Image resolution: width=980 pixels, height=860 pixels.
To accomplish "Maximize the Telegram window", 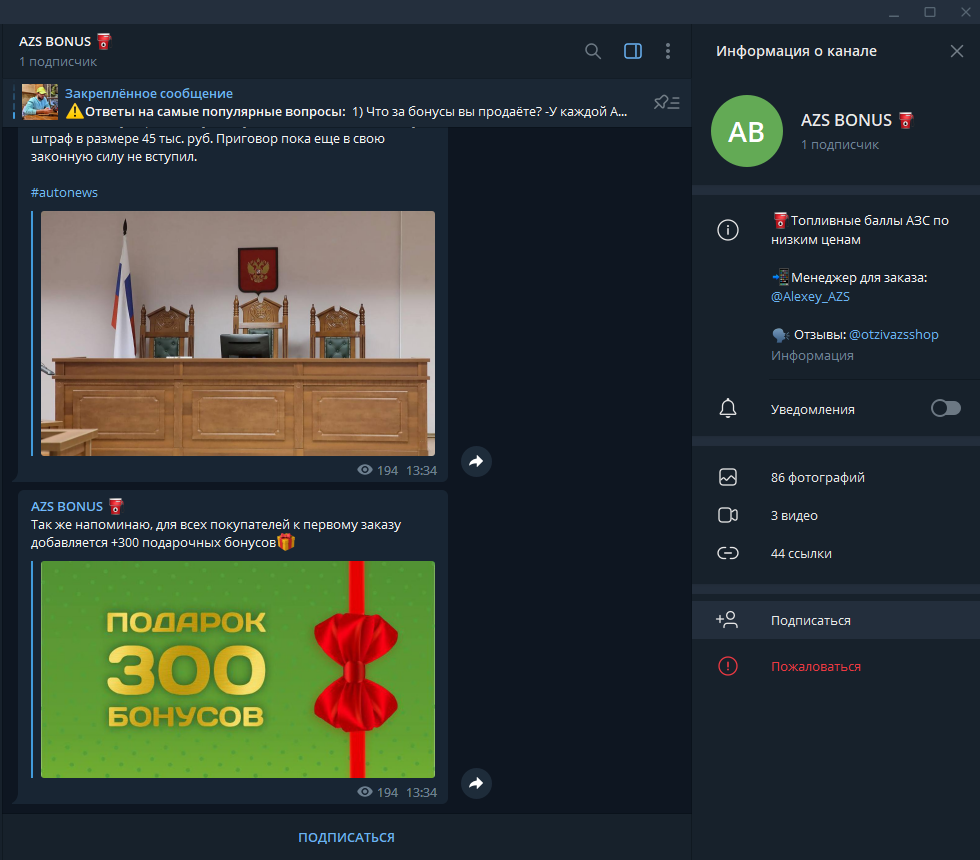I will tap(929, 12).
